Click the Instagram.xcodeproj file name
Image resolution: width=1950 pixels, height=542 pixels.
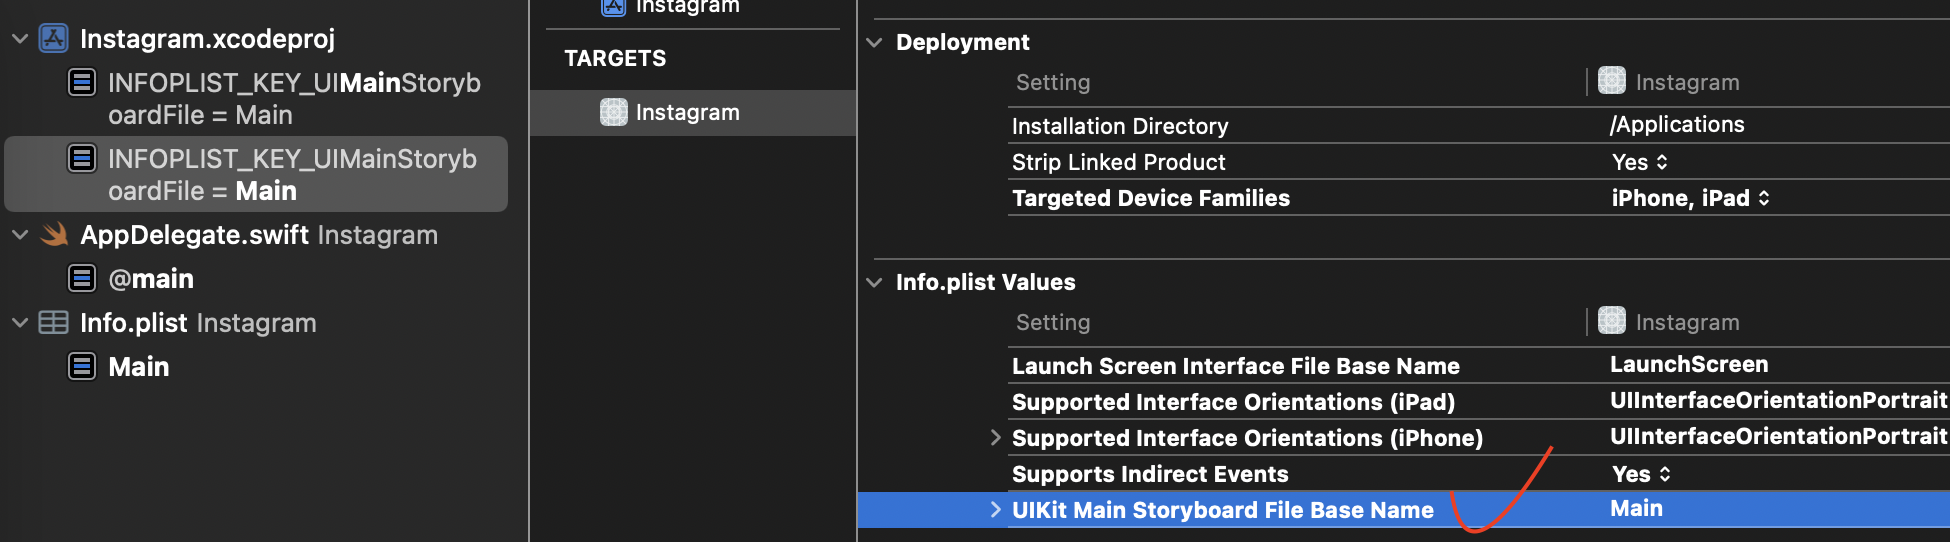tap(207, 39)
